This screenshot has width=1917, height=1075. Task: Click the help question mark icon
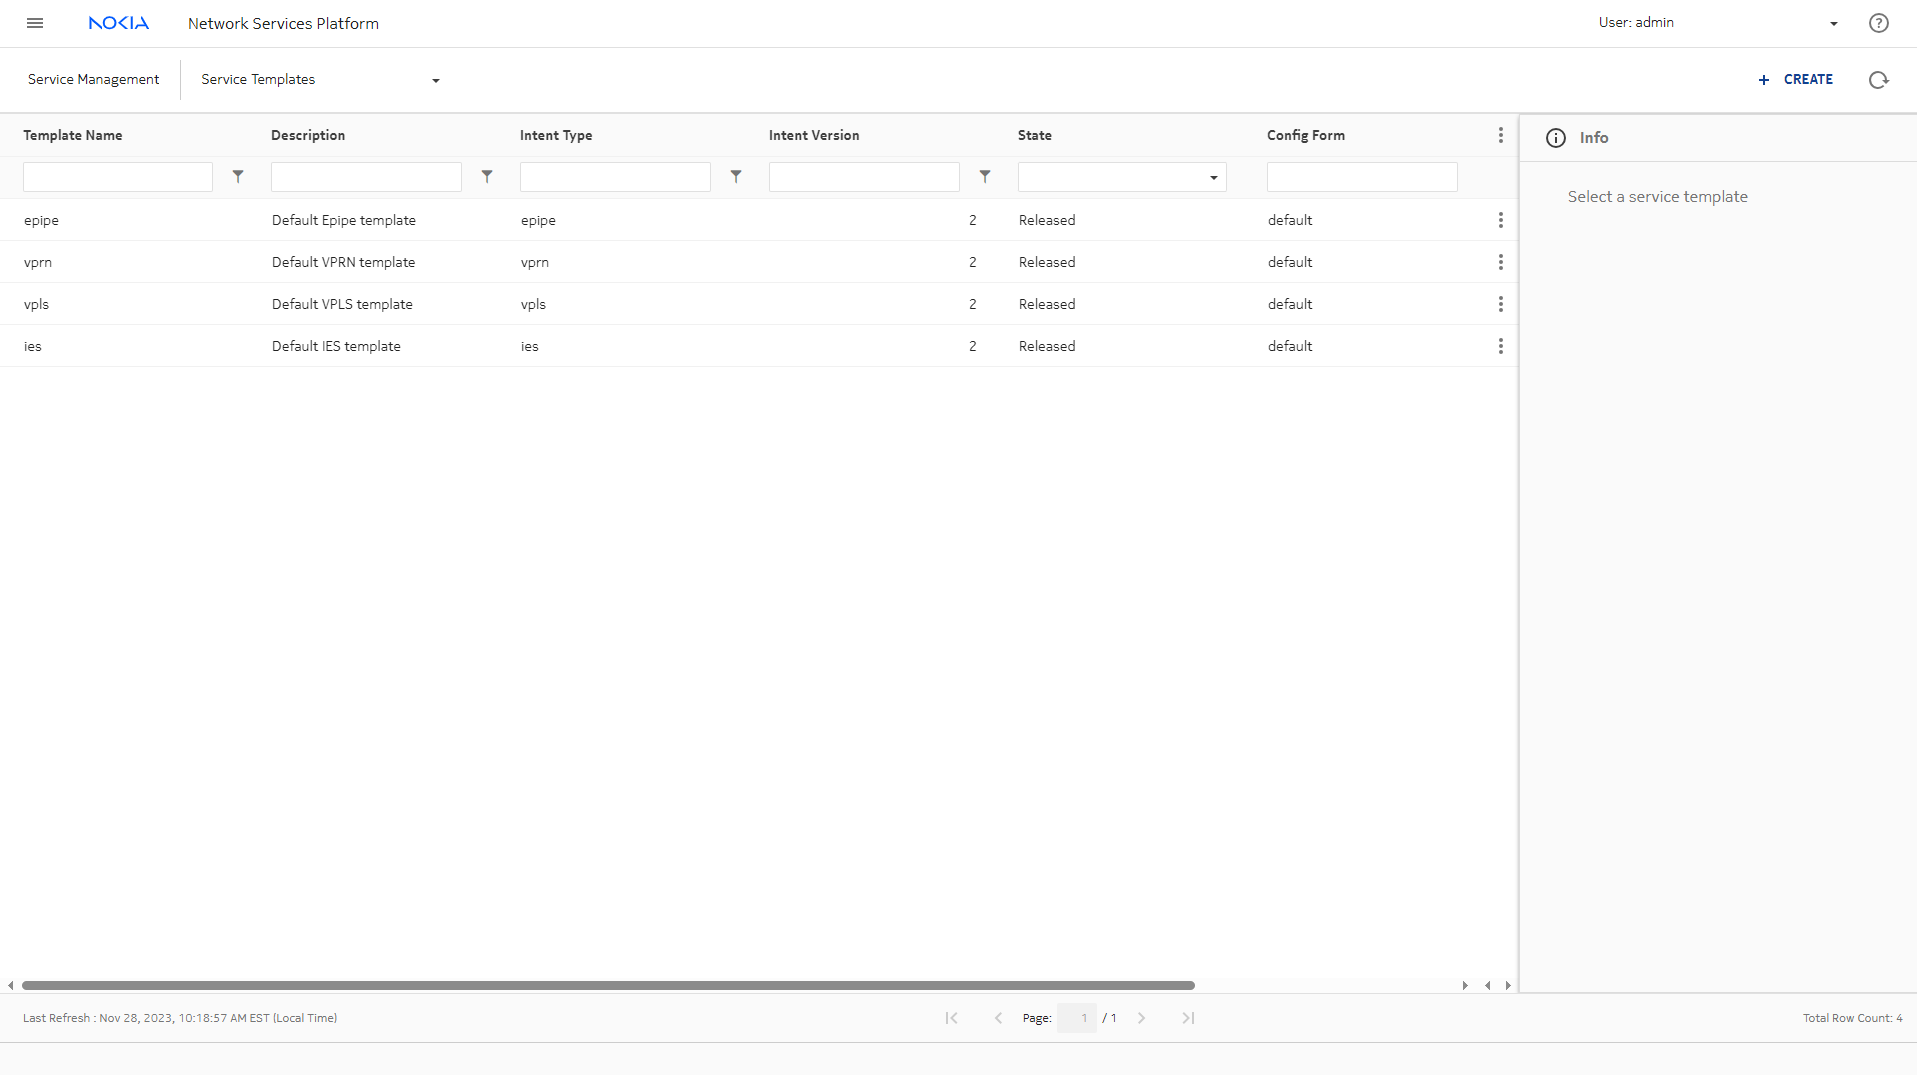click(1878, 23)
